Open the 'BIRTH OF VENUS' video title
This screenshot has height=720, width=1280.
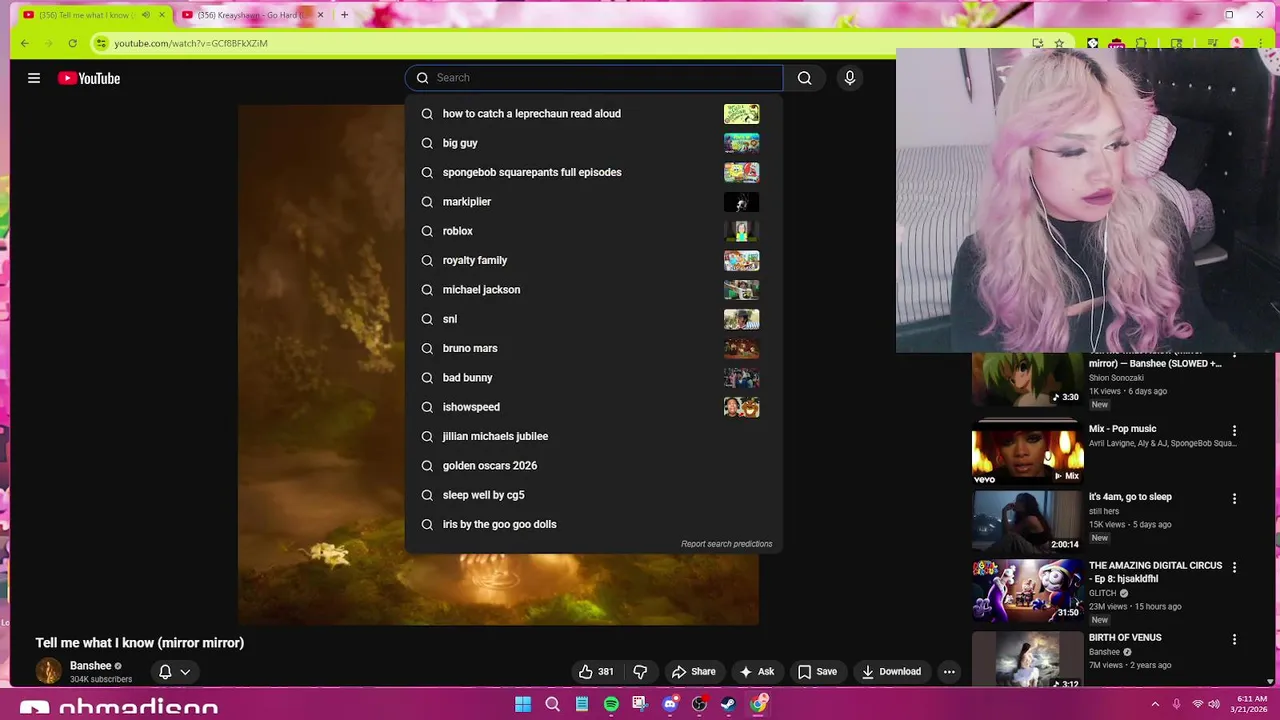[x=1125, y=637]
